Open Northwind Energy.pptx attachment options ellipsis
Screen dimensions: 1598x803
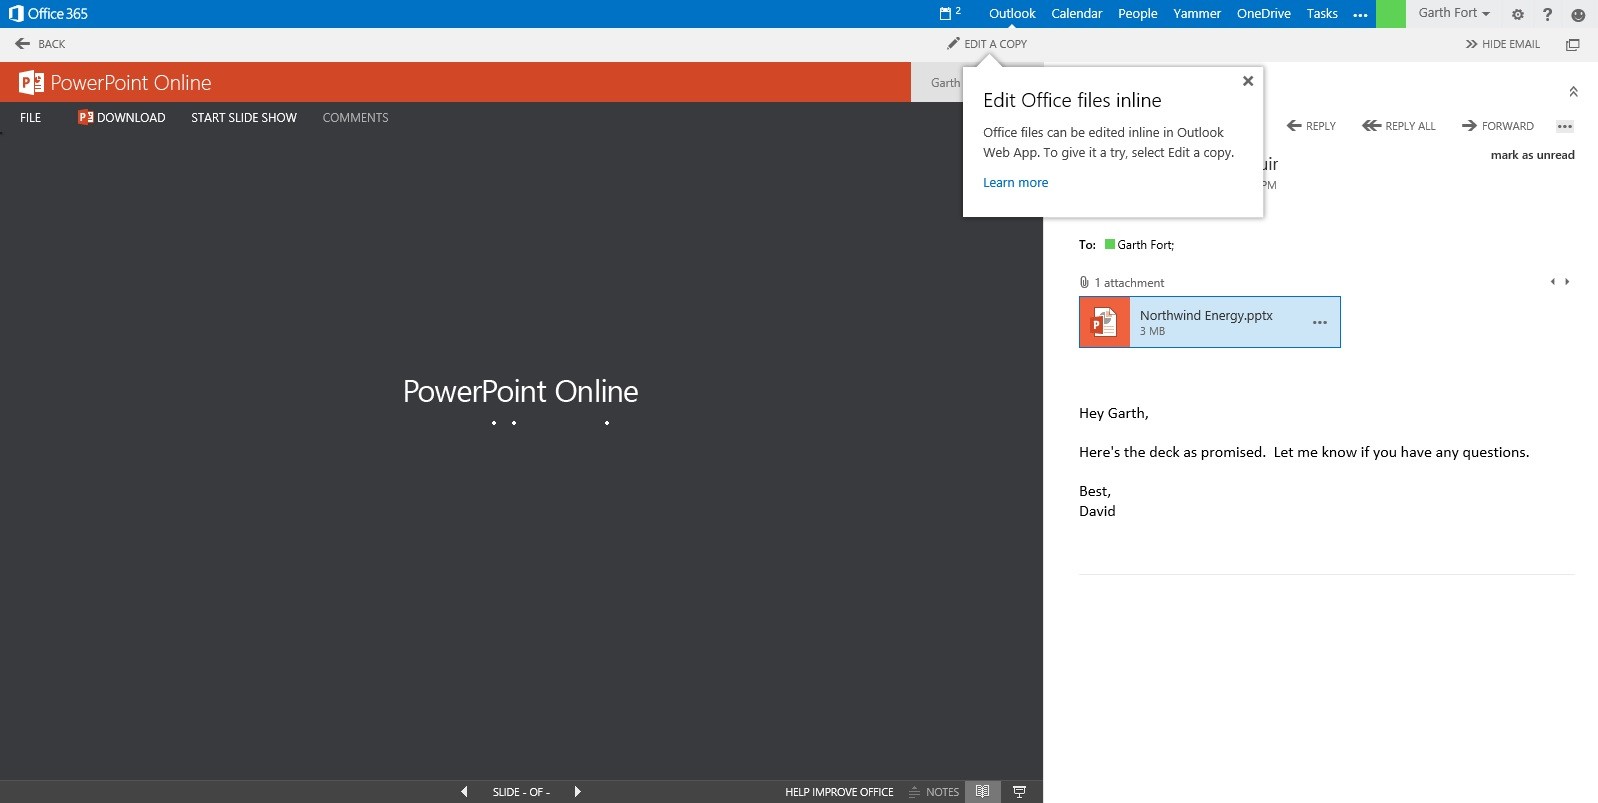pyautogui.click(x=1320, y=322)
